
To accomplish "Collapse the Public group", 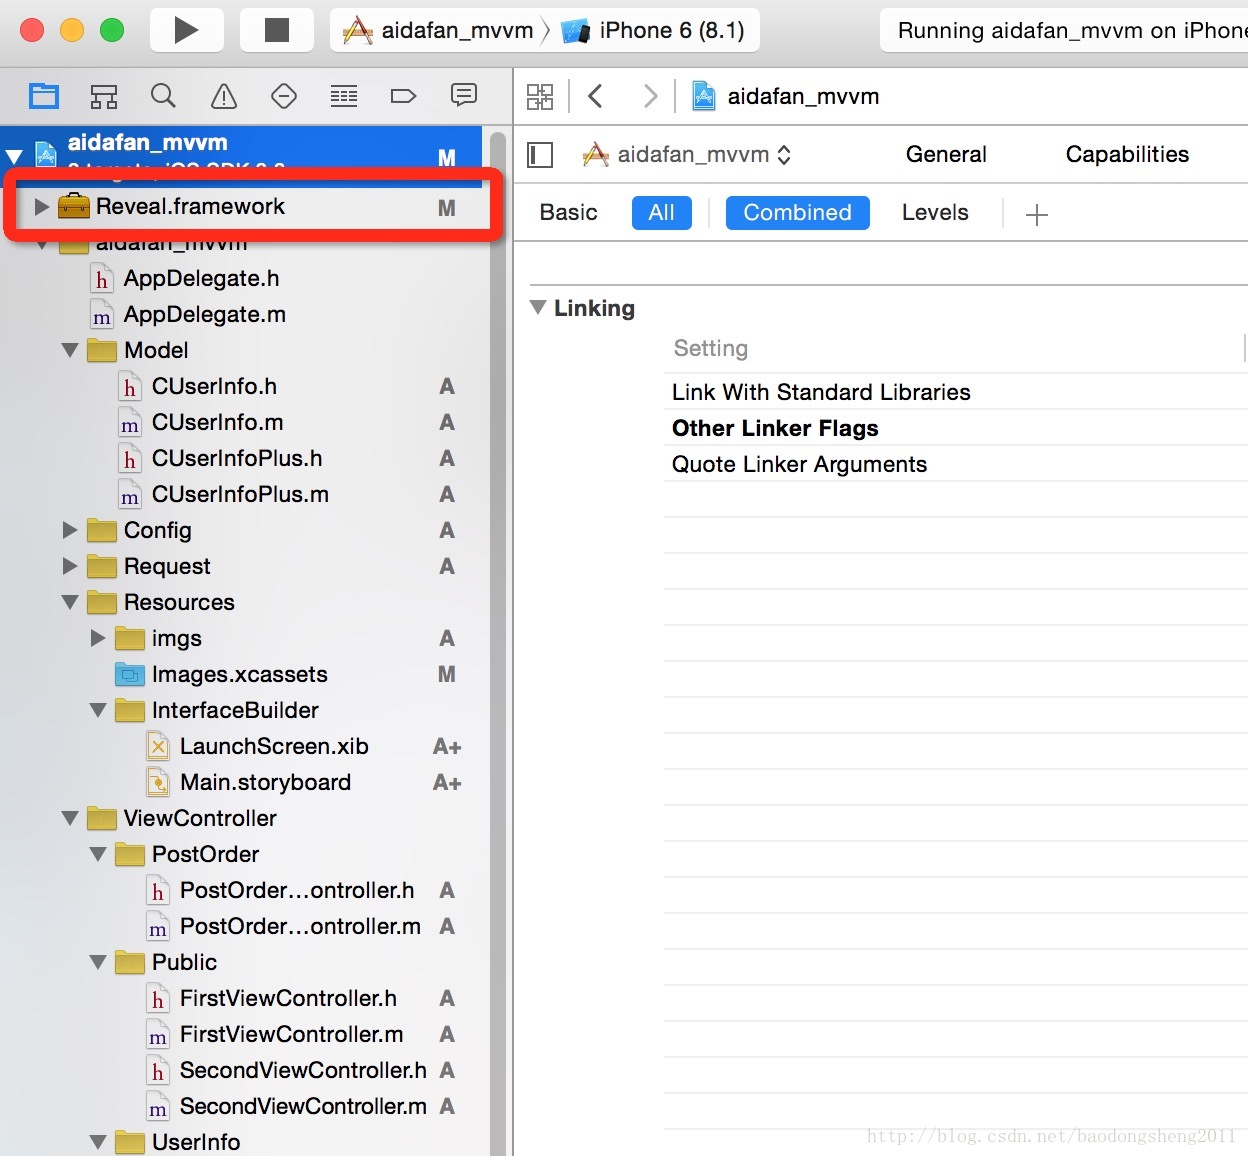I will click(x=98, y=962).
